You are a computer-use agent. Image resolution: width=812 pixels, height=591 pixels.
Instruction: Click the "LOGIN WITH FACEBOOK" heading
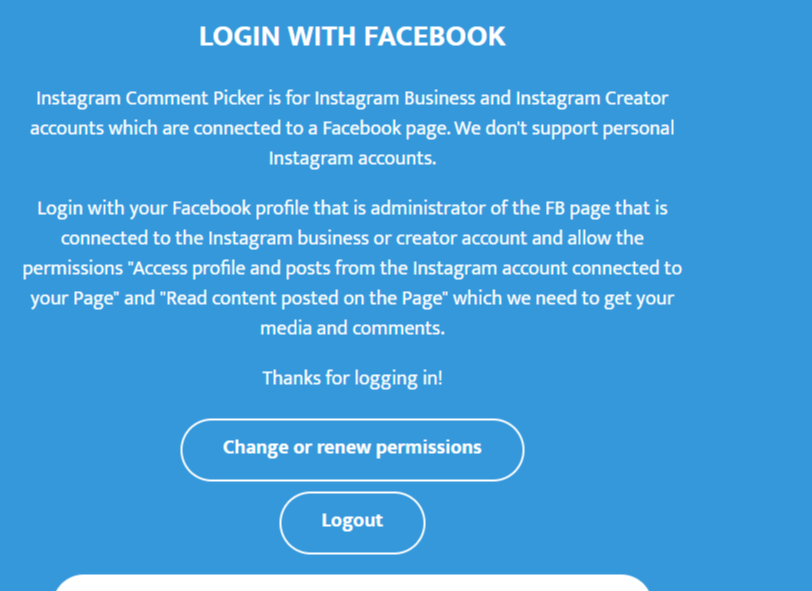(352, 37)
